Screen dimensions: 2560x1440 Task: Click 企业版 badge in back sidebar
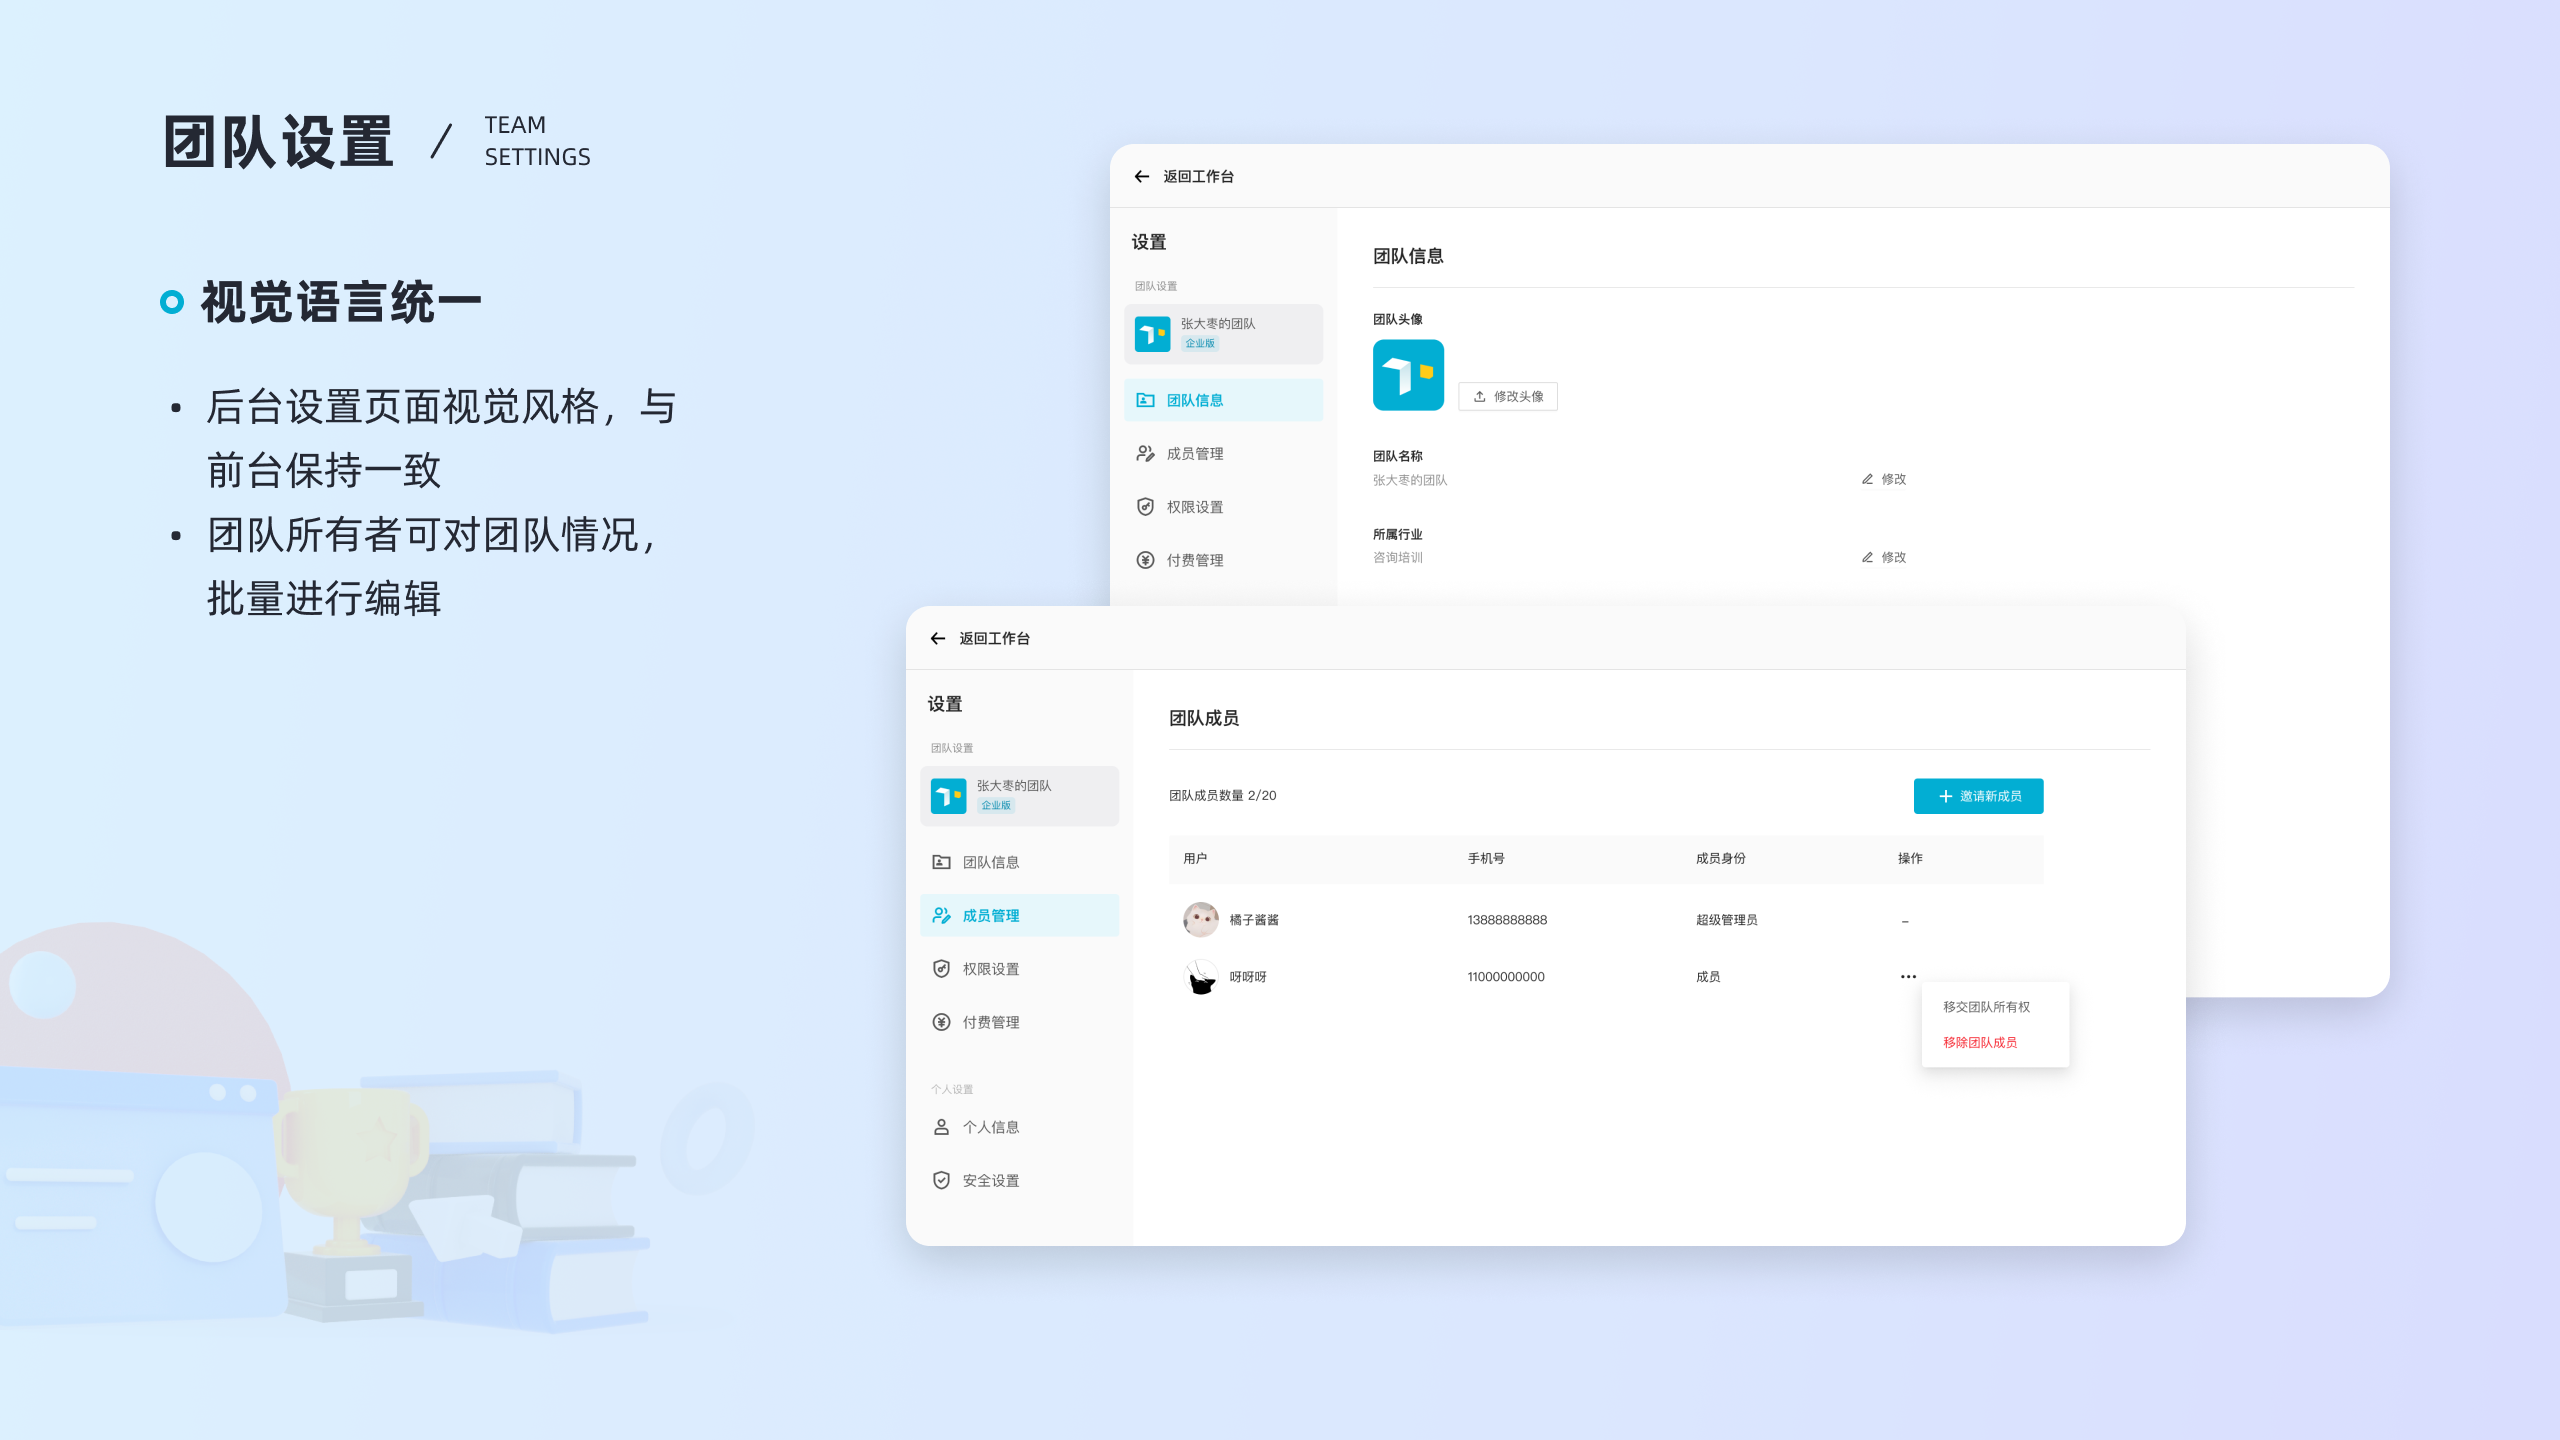tap(1200, 343)
